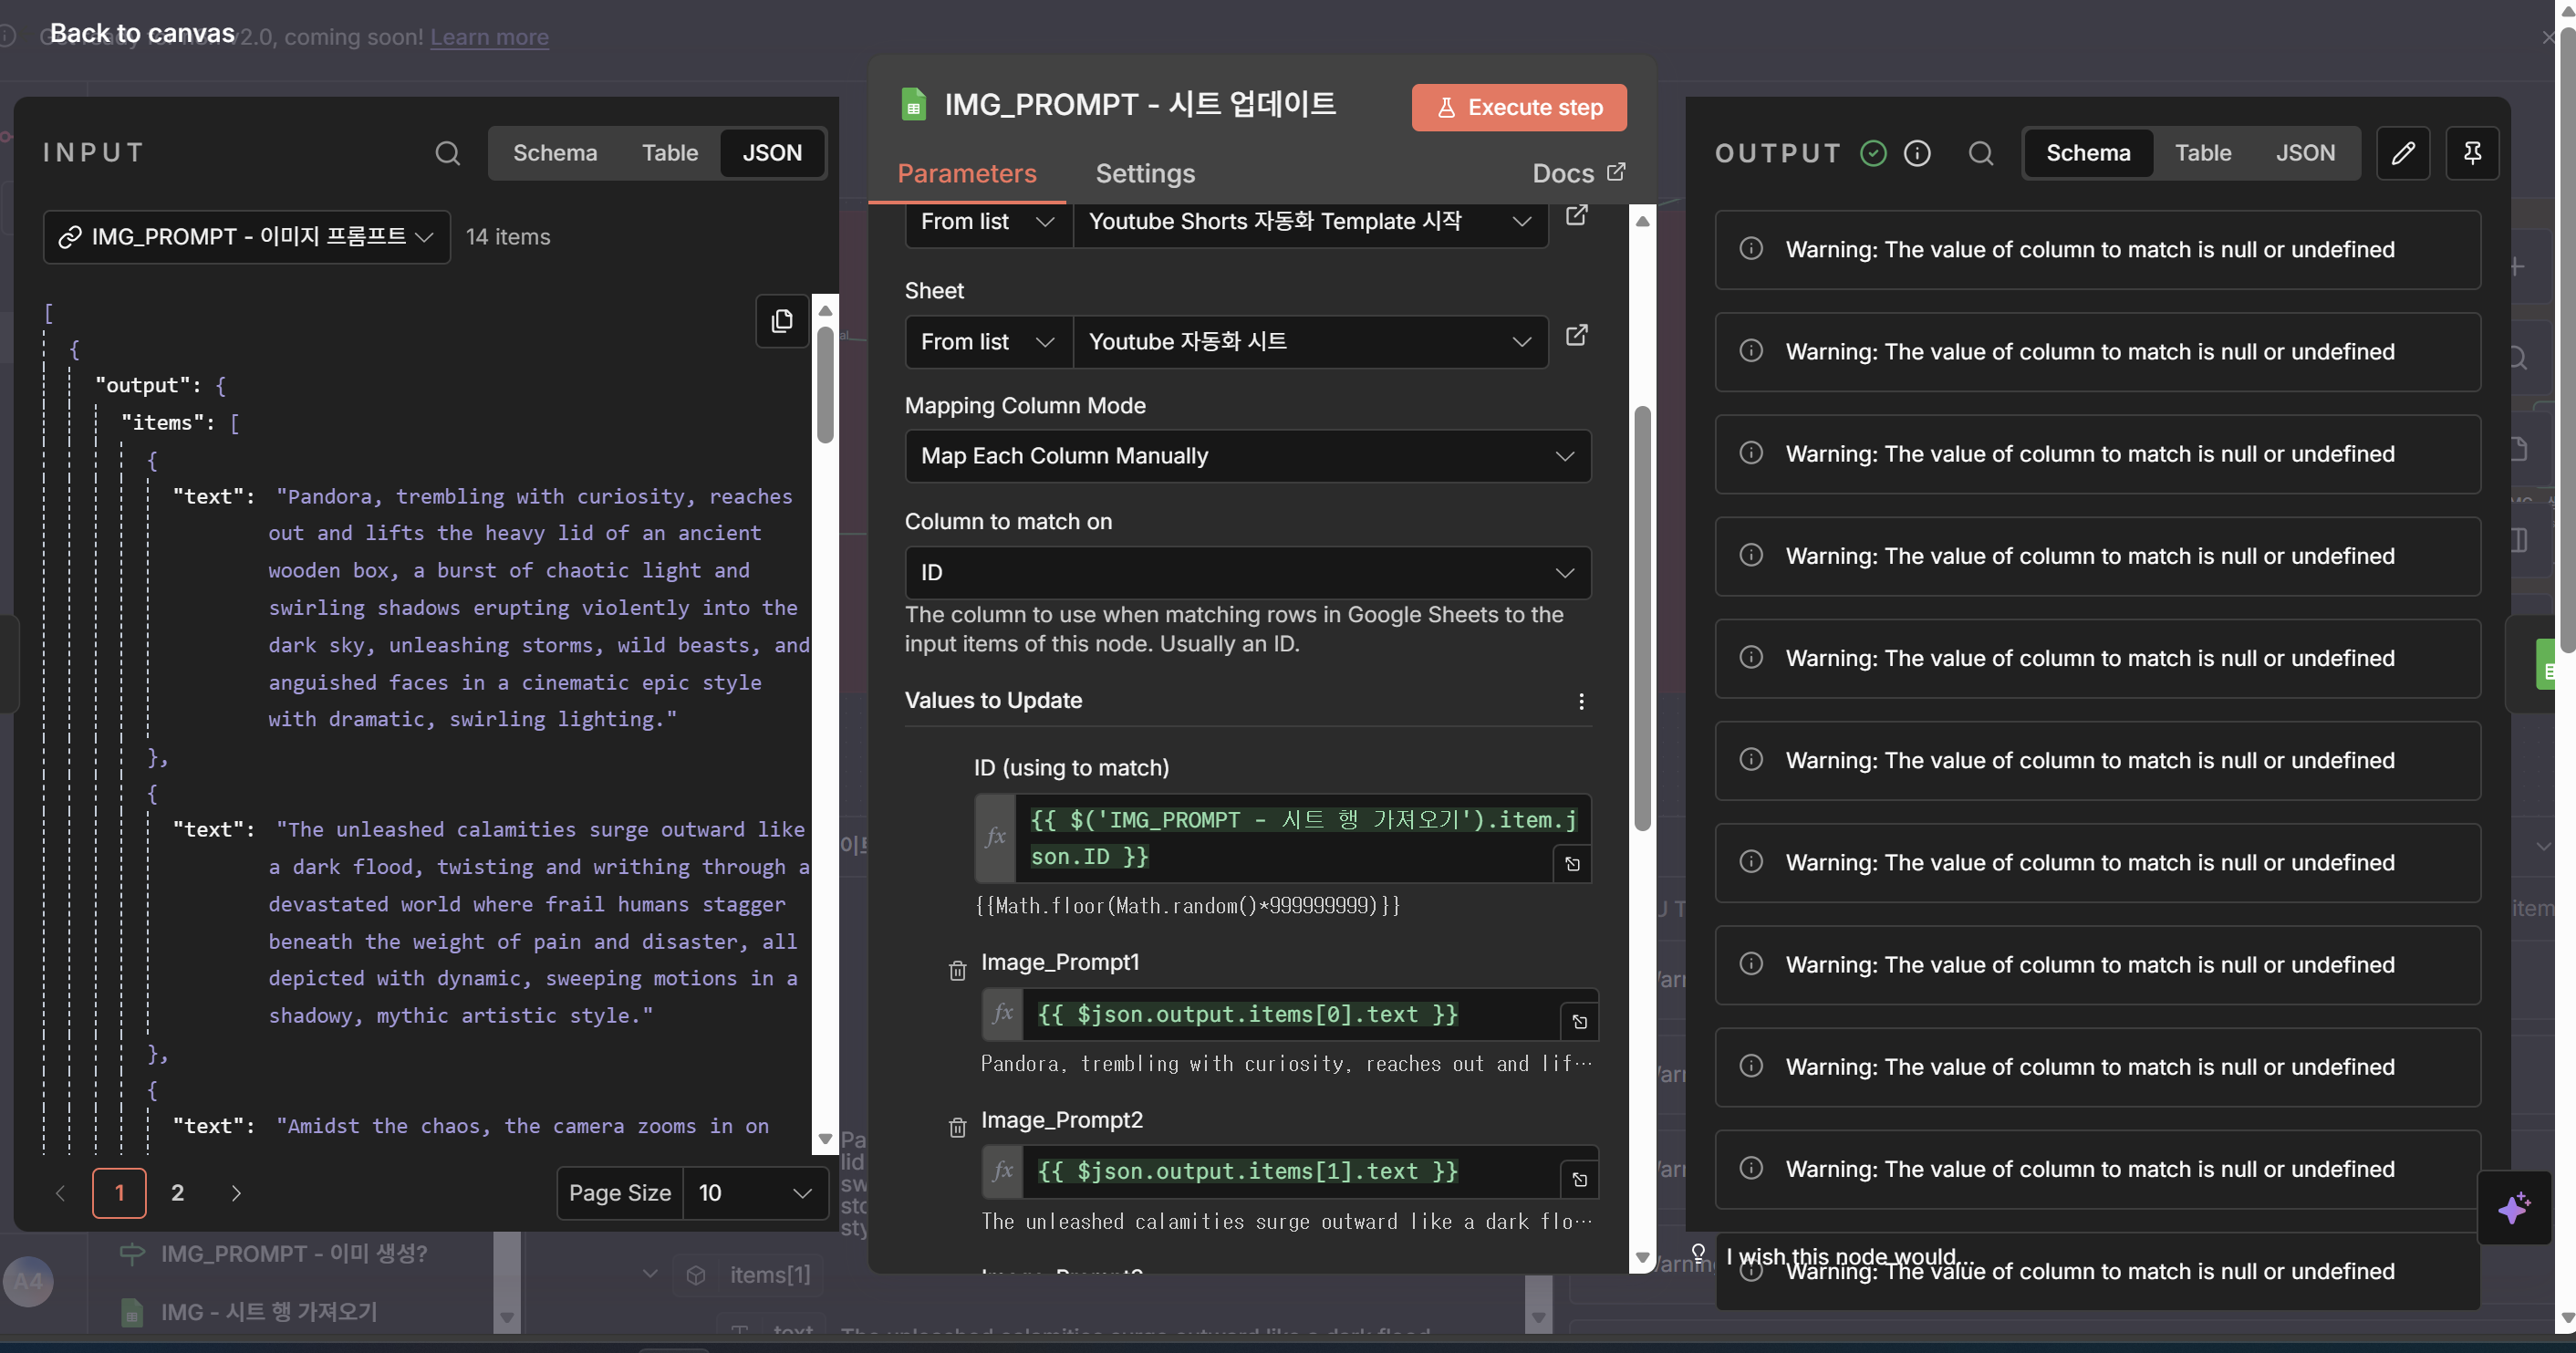Screen dimensions: 2576x1353
Task: Switch output view to JSON
Action: (2305, 153)
